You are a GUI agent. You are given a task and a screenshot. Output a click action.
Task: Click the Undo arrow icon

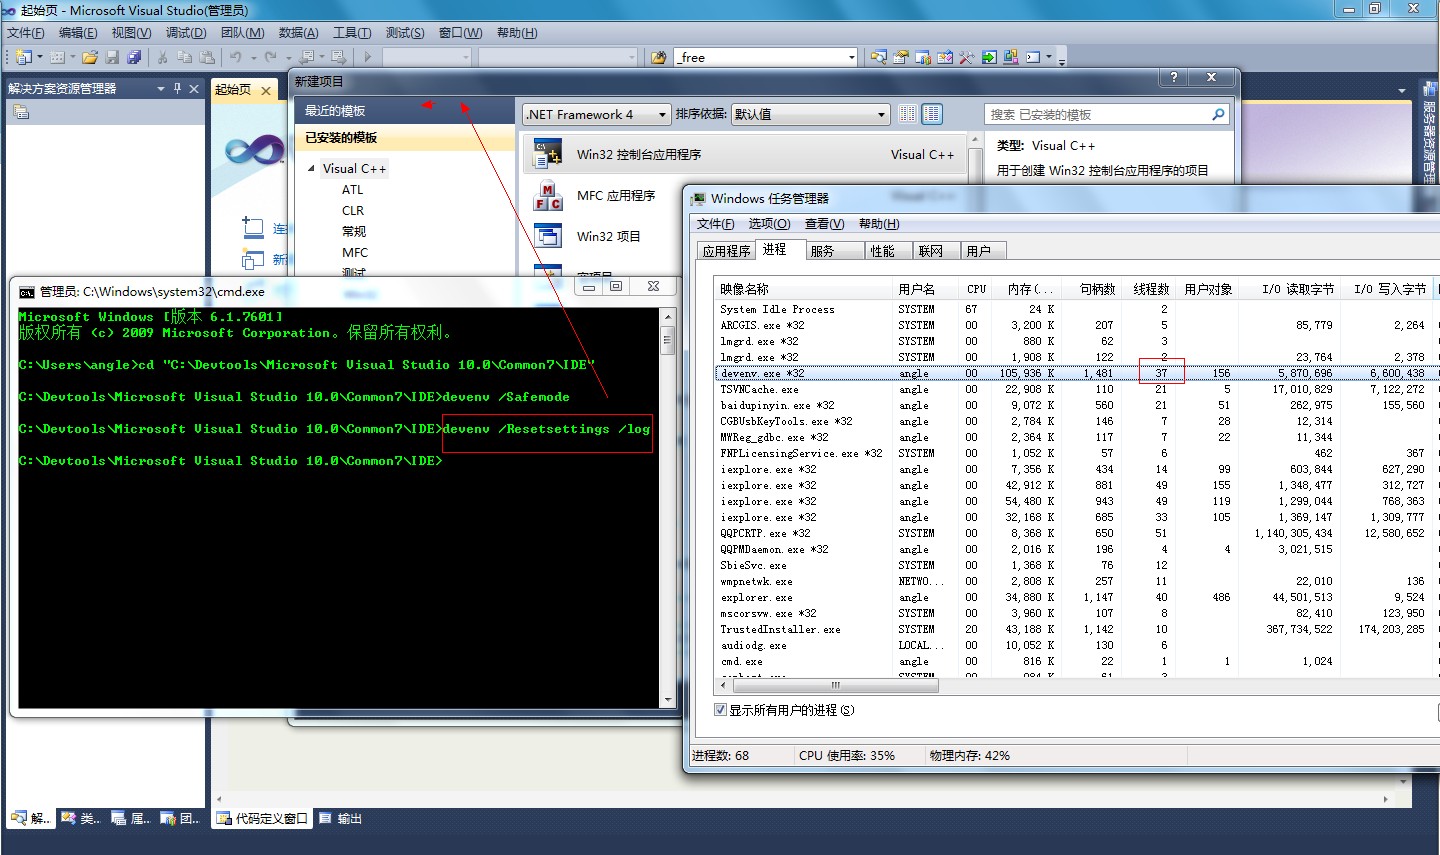[236, 57]
